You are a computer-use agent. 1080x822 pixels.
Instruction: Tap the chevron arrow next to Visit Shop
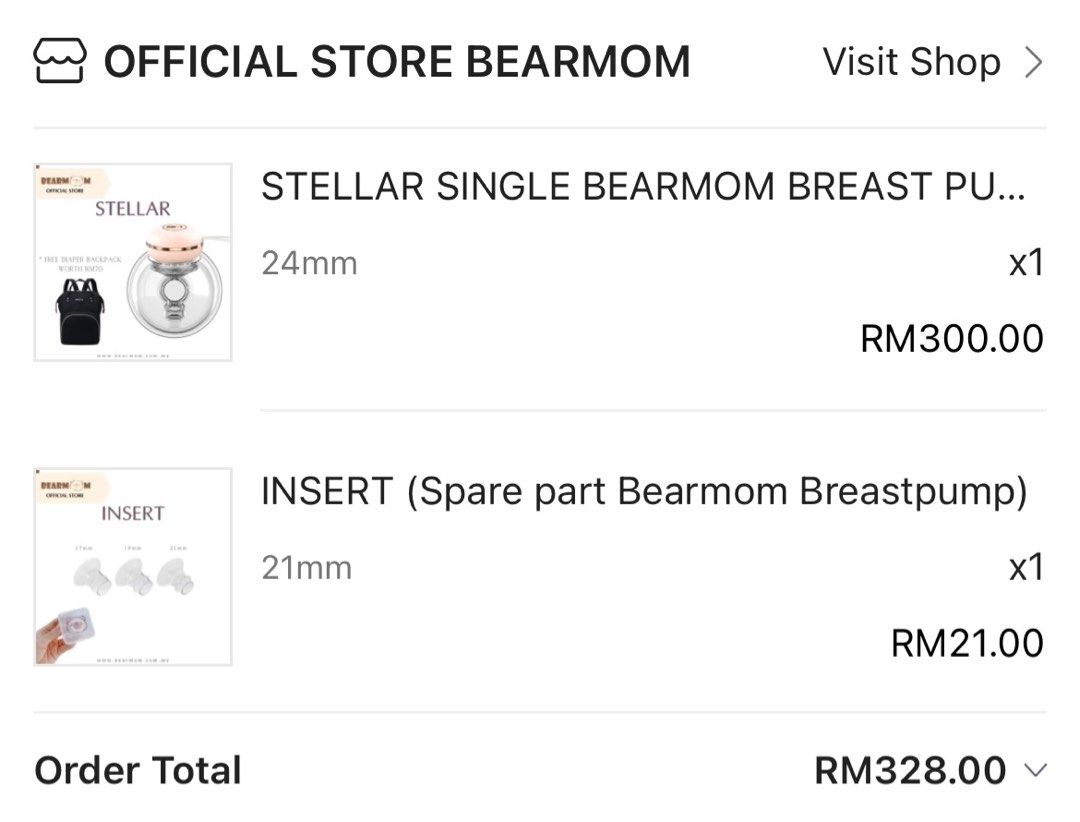point(1035,61)
